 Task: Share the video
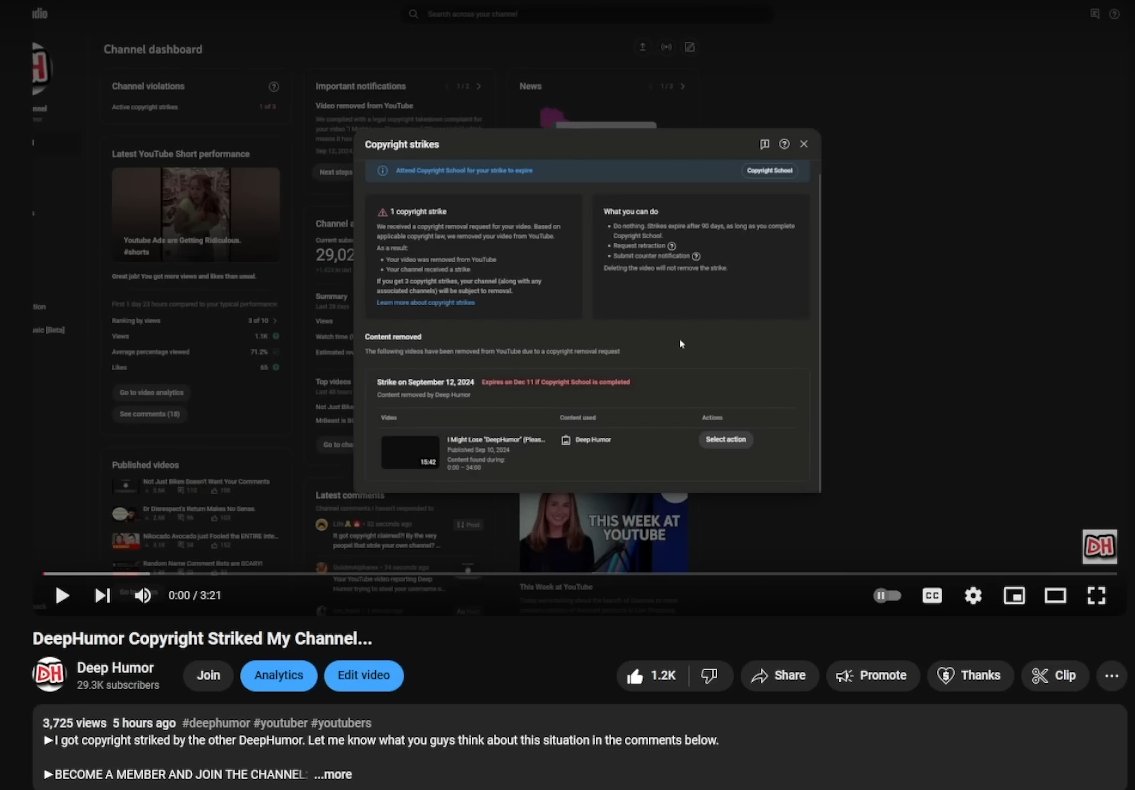(x=779, y=676)
